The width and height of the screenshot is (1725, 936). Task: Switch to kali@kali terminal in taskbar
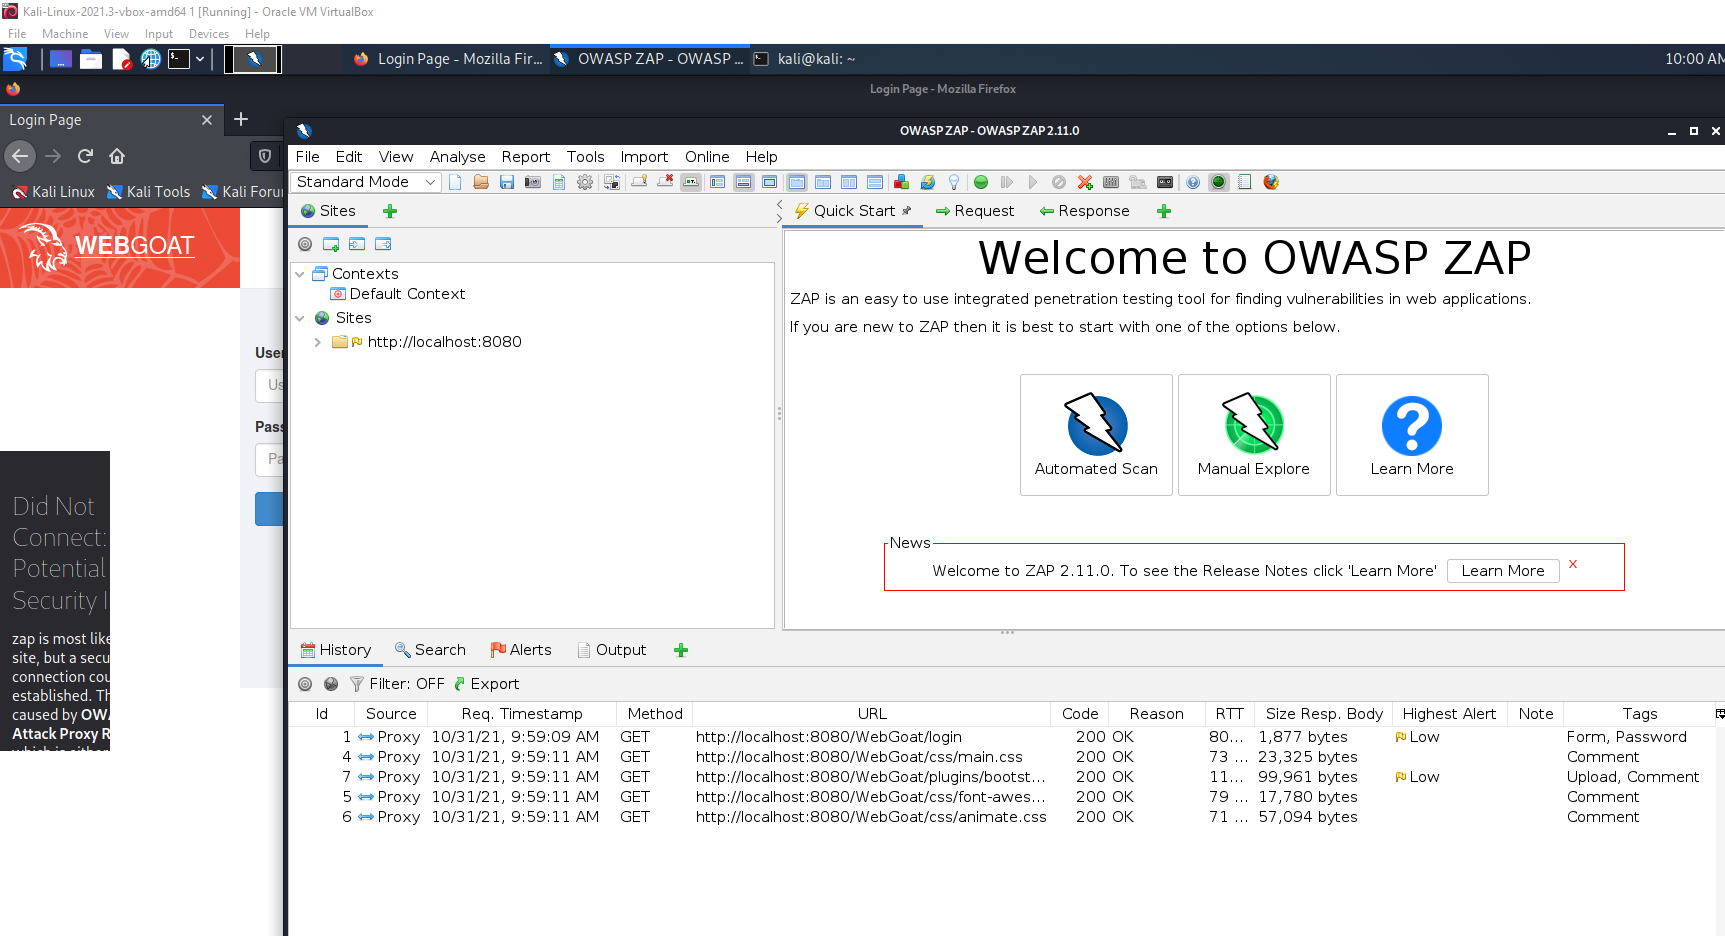click(806, 59)
